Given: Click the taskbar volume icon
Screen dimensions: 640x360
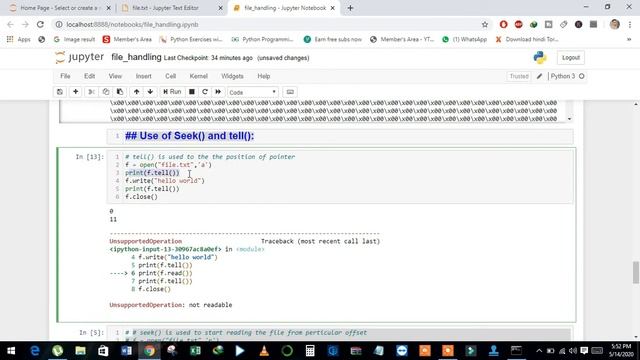Looking at the screenshot, I should [x=572, y=351].
